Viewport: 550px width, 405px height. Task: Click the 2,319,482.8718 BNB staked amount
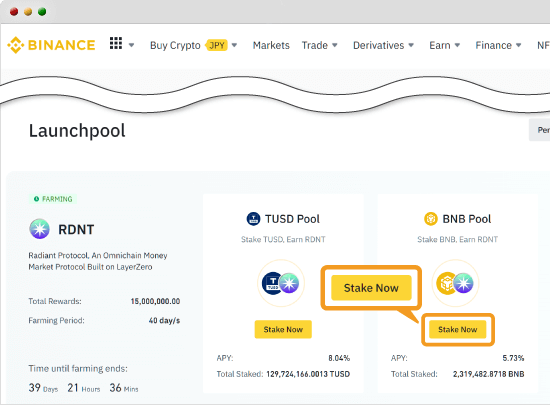[x=488, y=374]
